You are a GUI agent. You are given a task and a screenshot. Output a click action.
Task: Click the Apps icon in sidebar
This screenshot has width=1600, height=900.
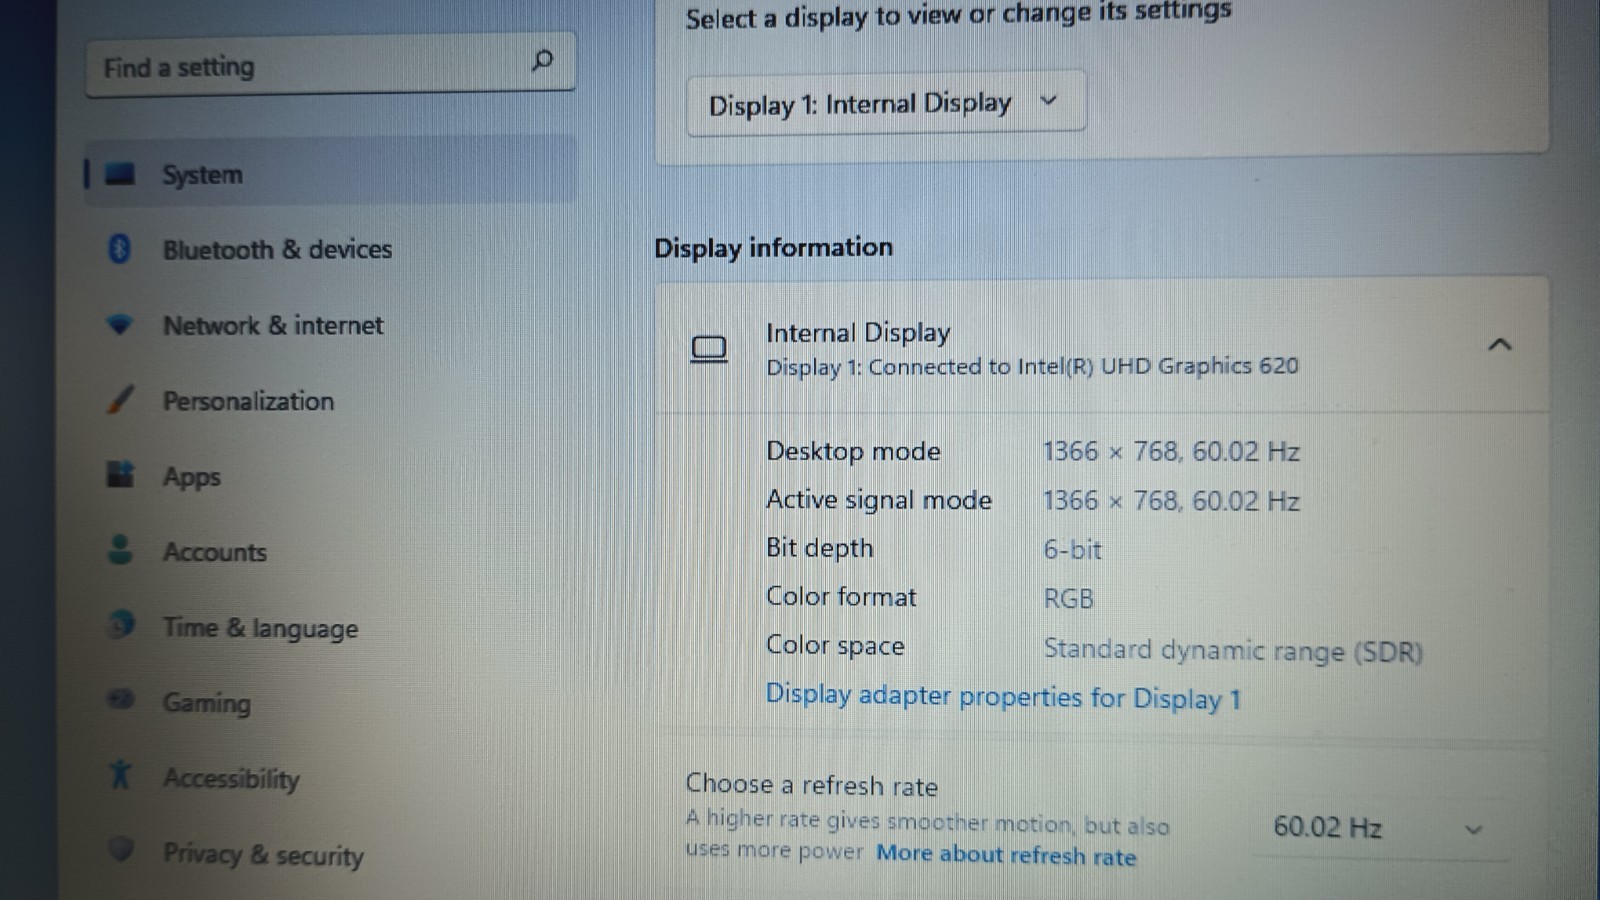coord(120,474)
